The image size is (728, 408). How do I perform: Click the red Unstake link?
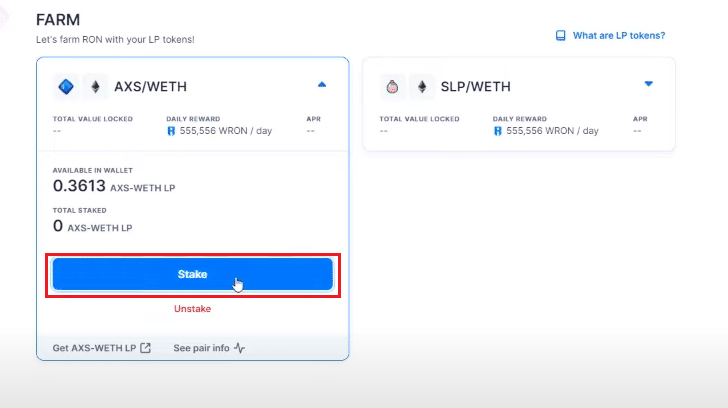[x=192, y=309]
